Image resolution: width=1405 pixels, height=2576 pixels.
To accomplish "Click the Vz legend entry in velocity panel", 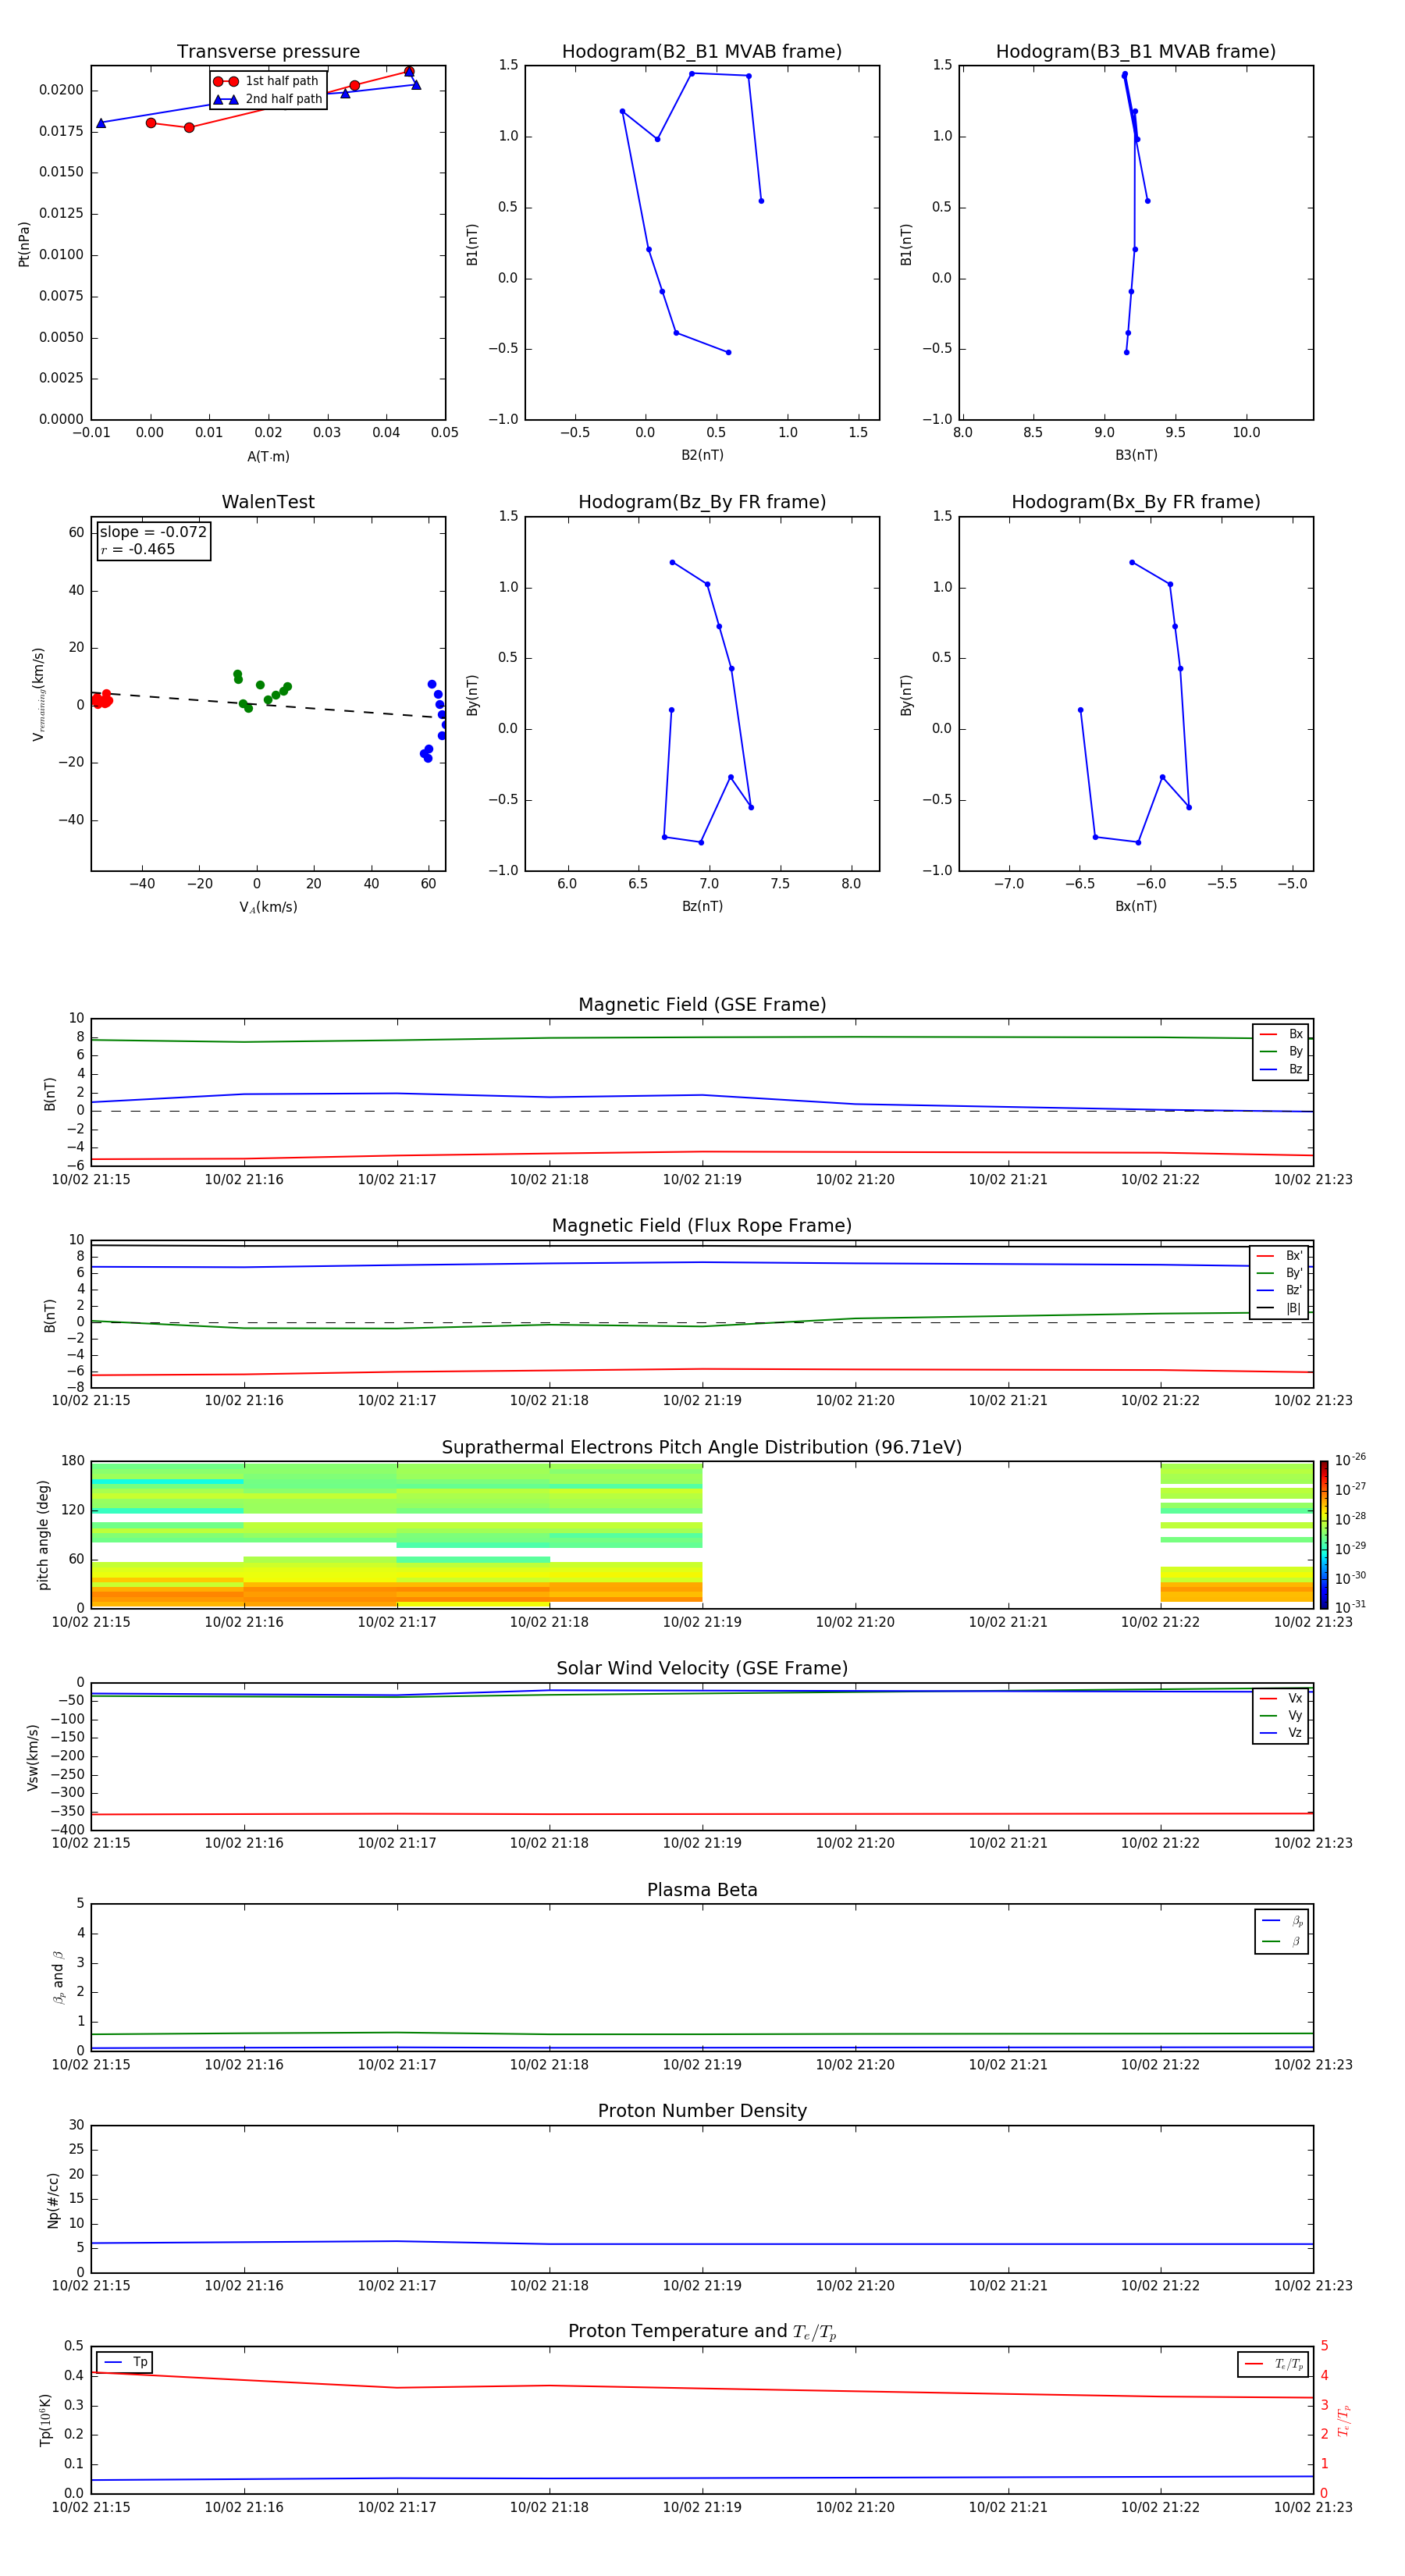I will 1281,1732.
